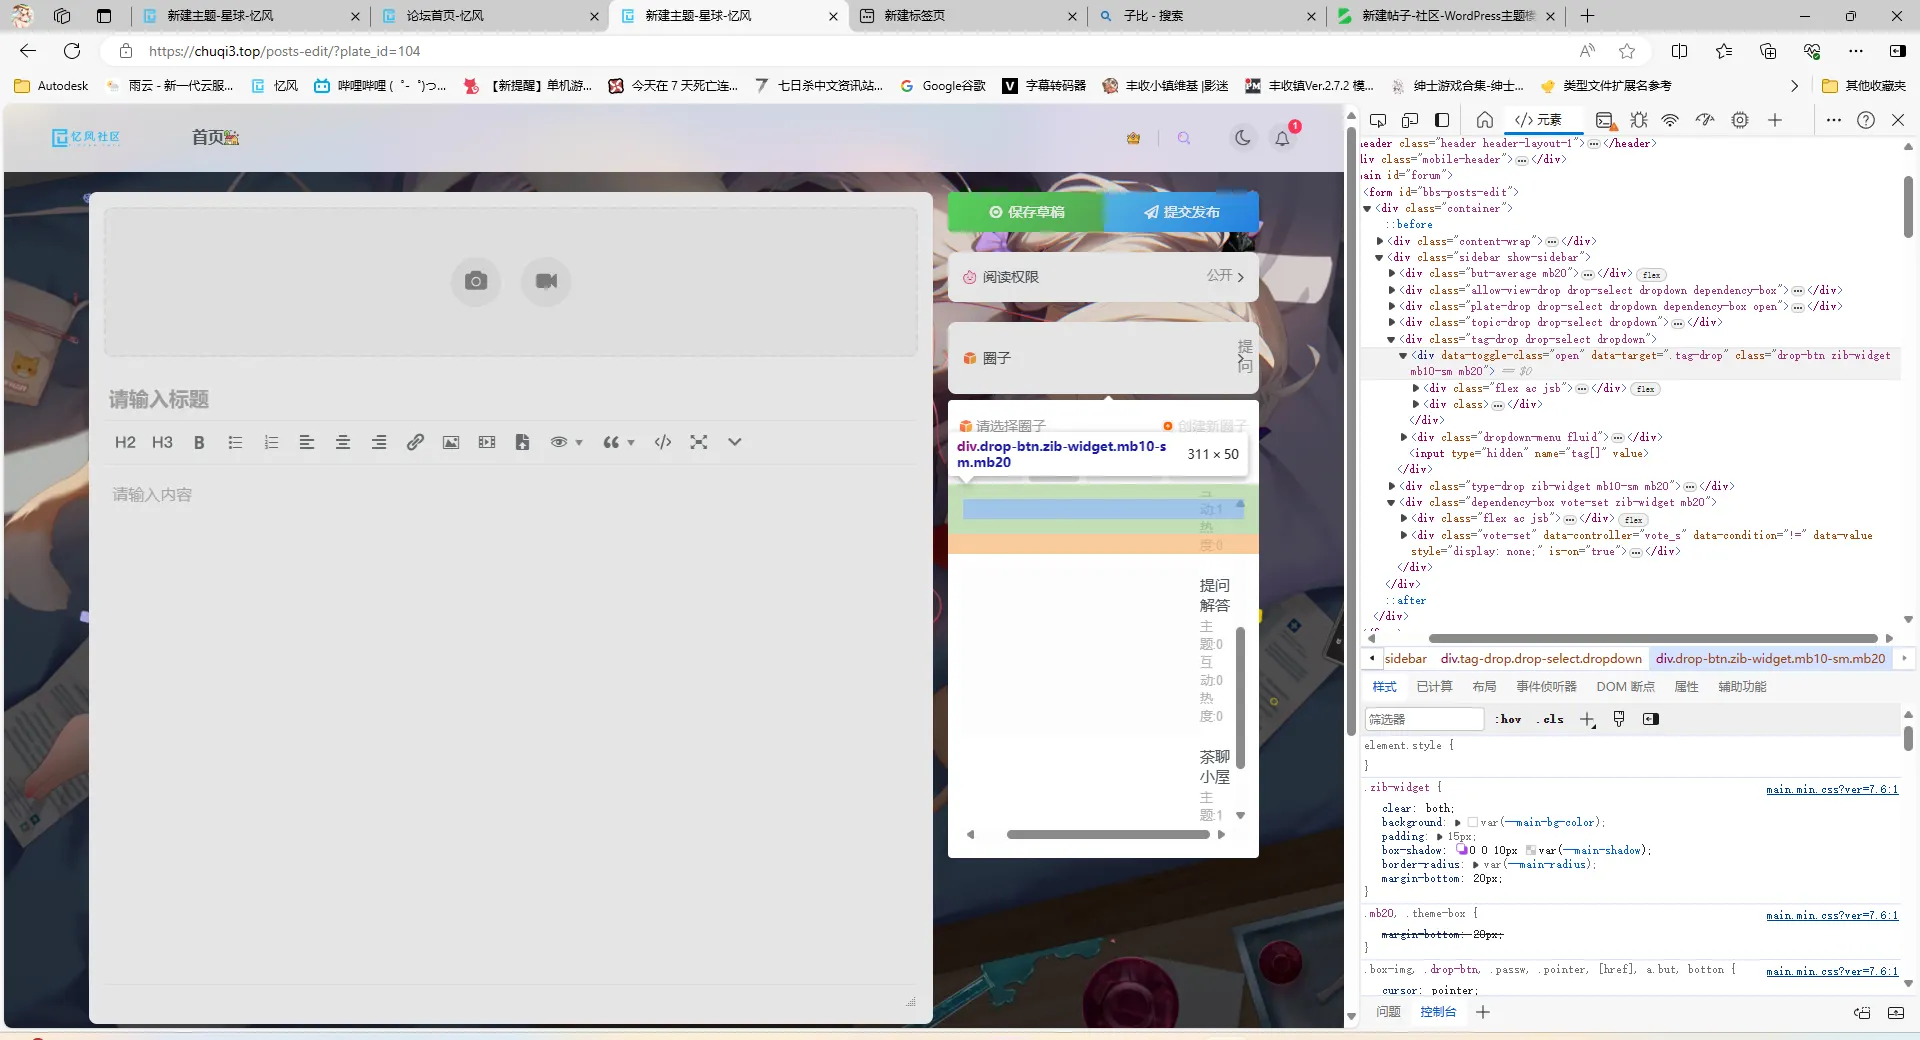Click the 保存草稿 button
The image size is (1920, 1040).
click(x=1026, y=212)
